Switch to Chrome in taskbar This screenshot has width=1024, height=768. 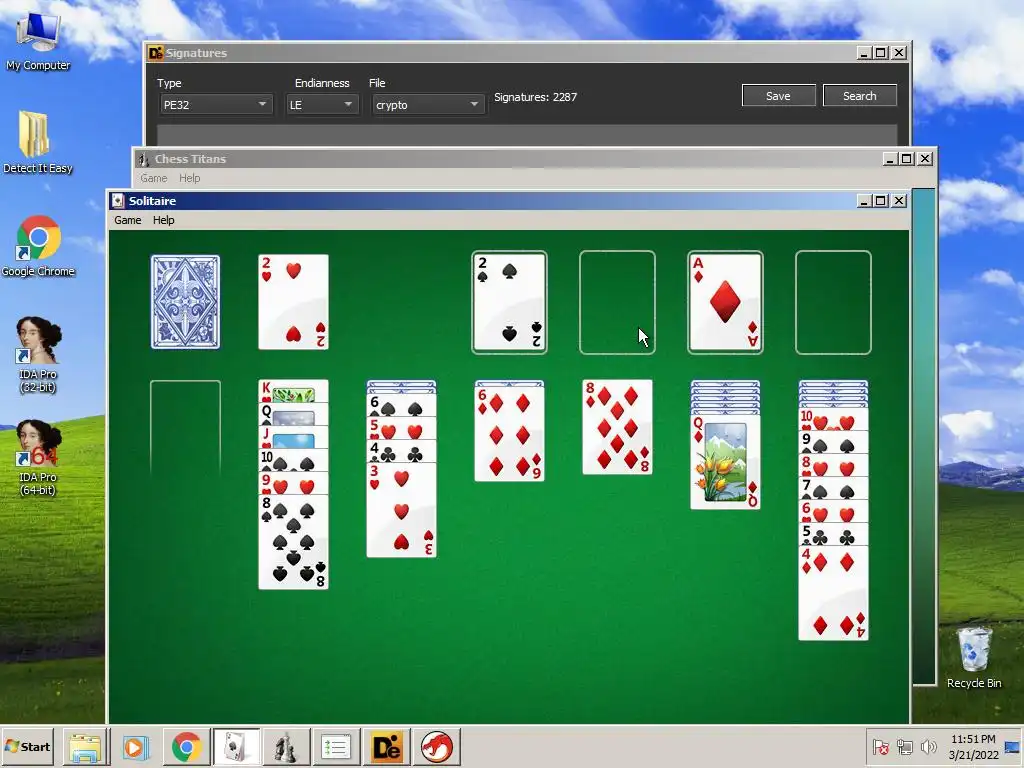187,747
